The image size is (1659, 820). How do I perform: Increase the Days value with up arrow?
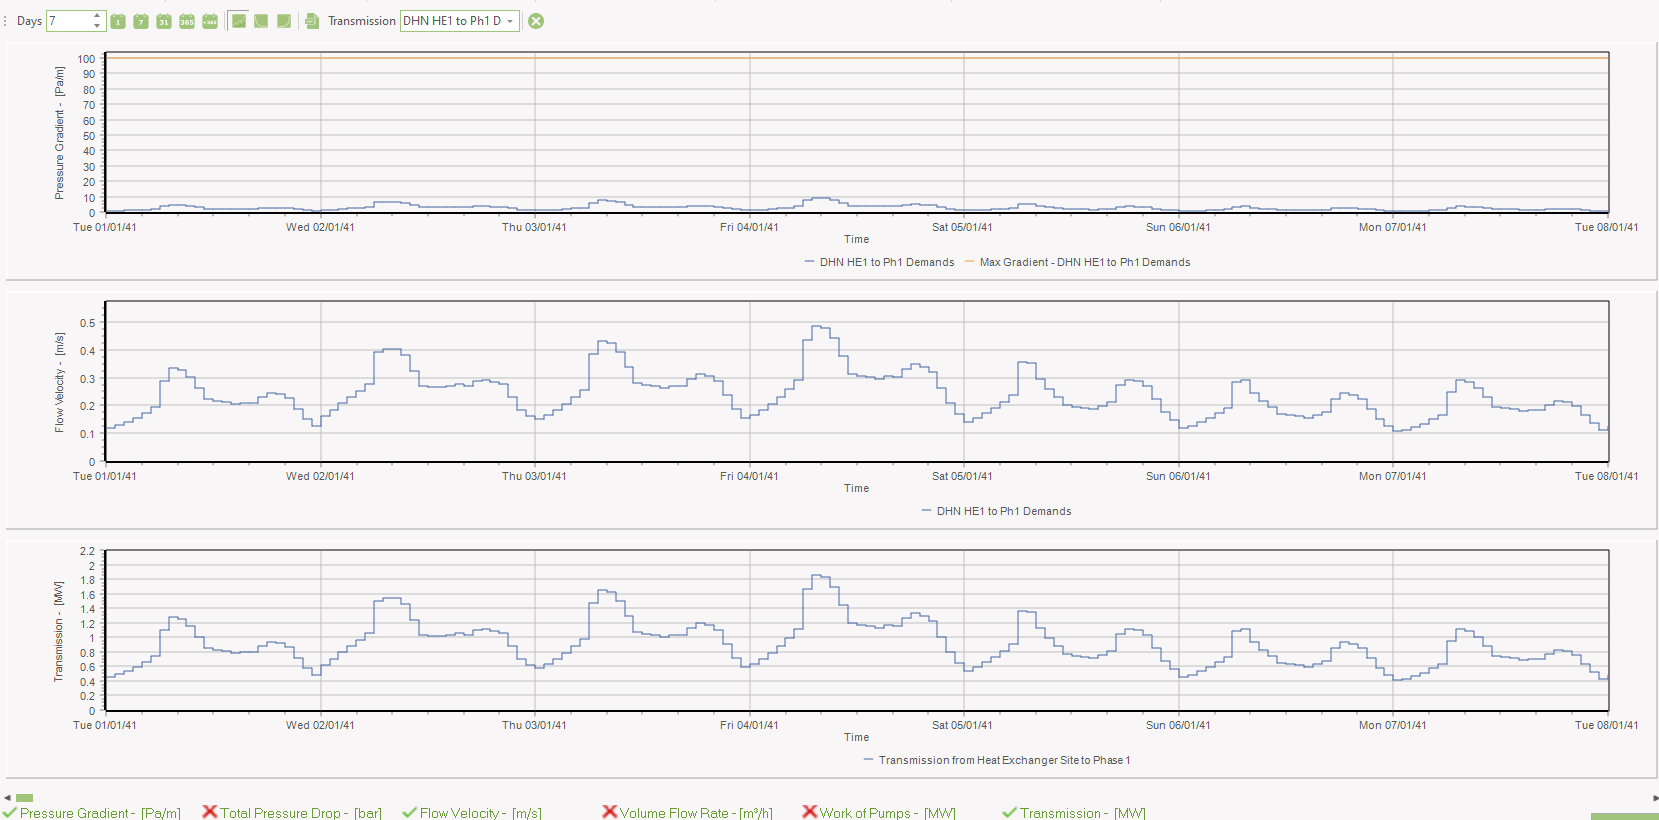click(97, 16)
